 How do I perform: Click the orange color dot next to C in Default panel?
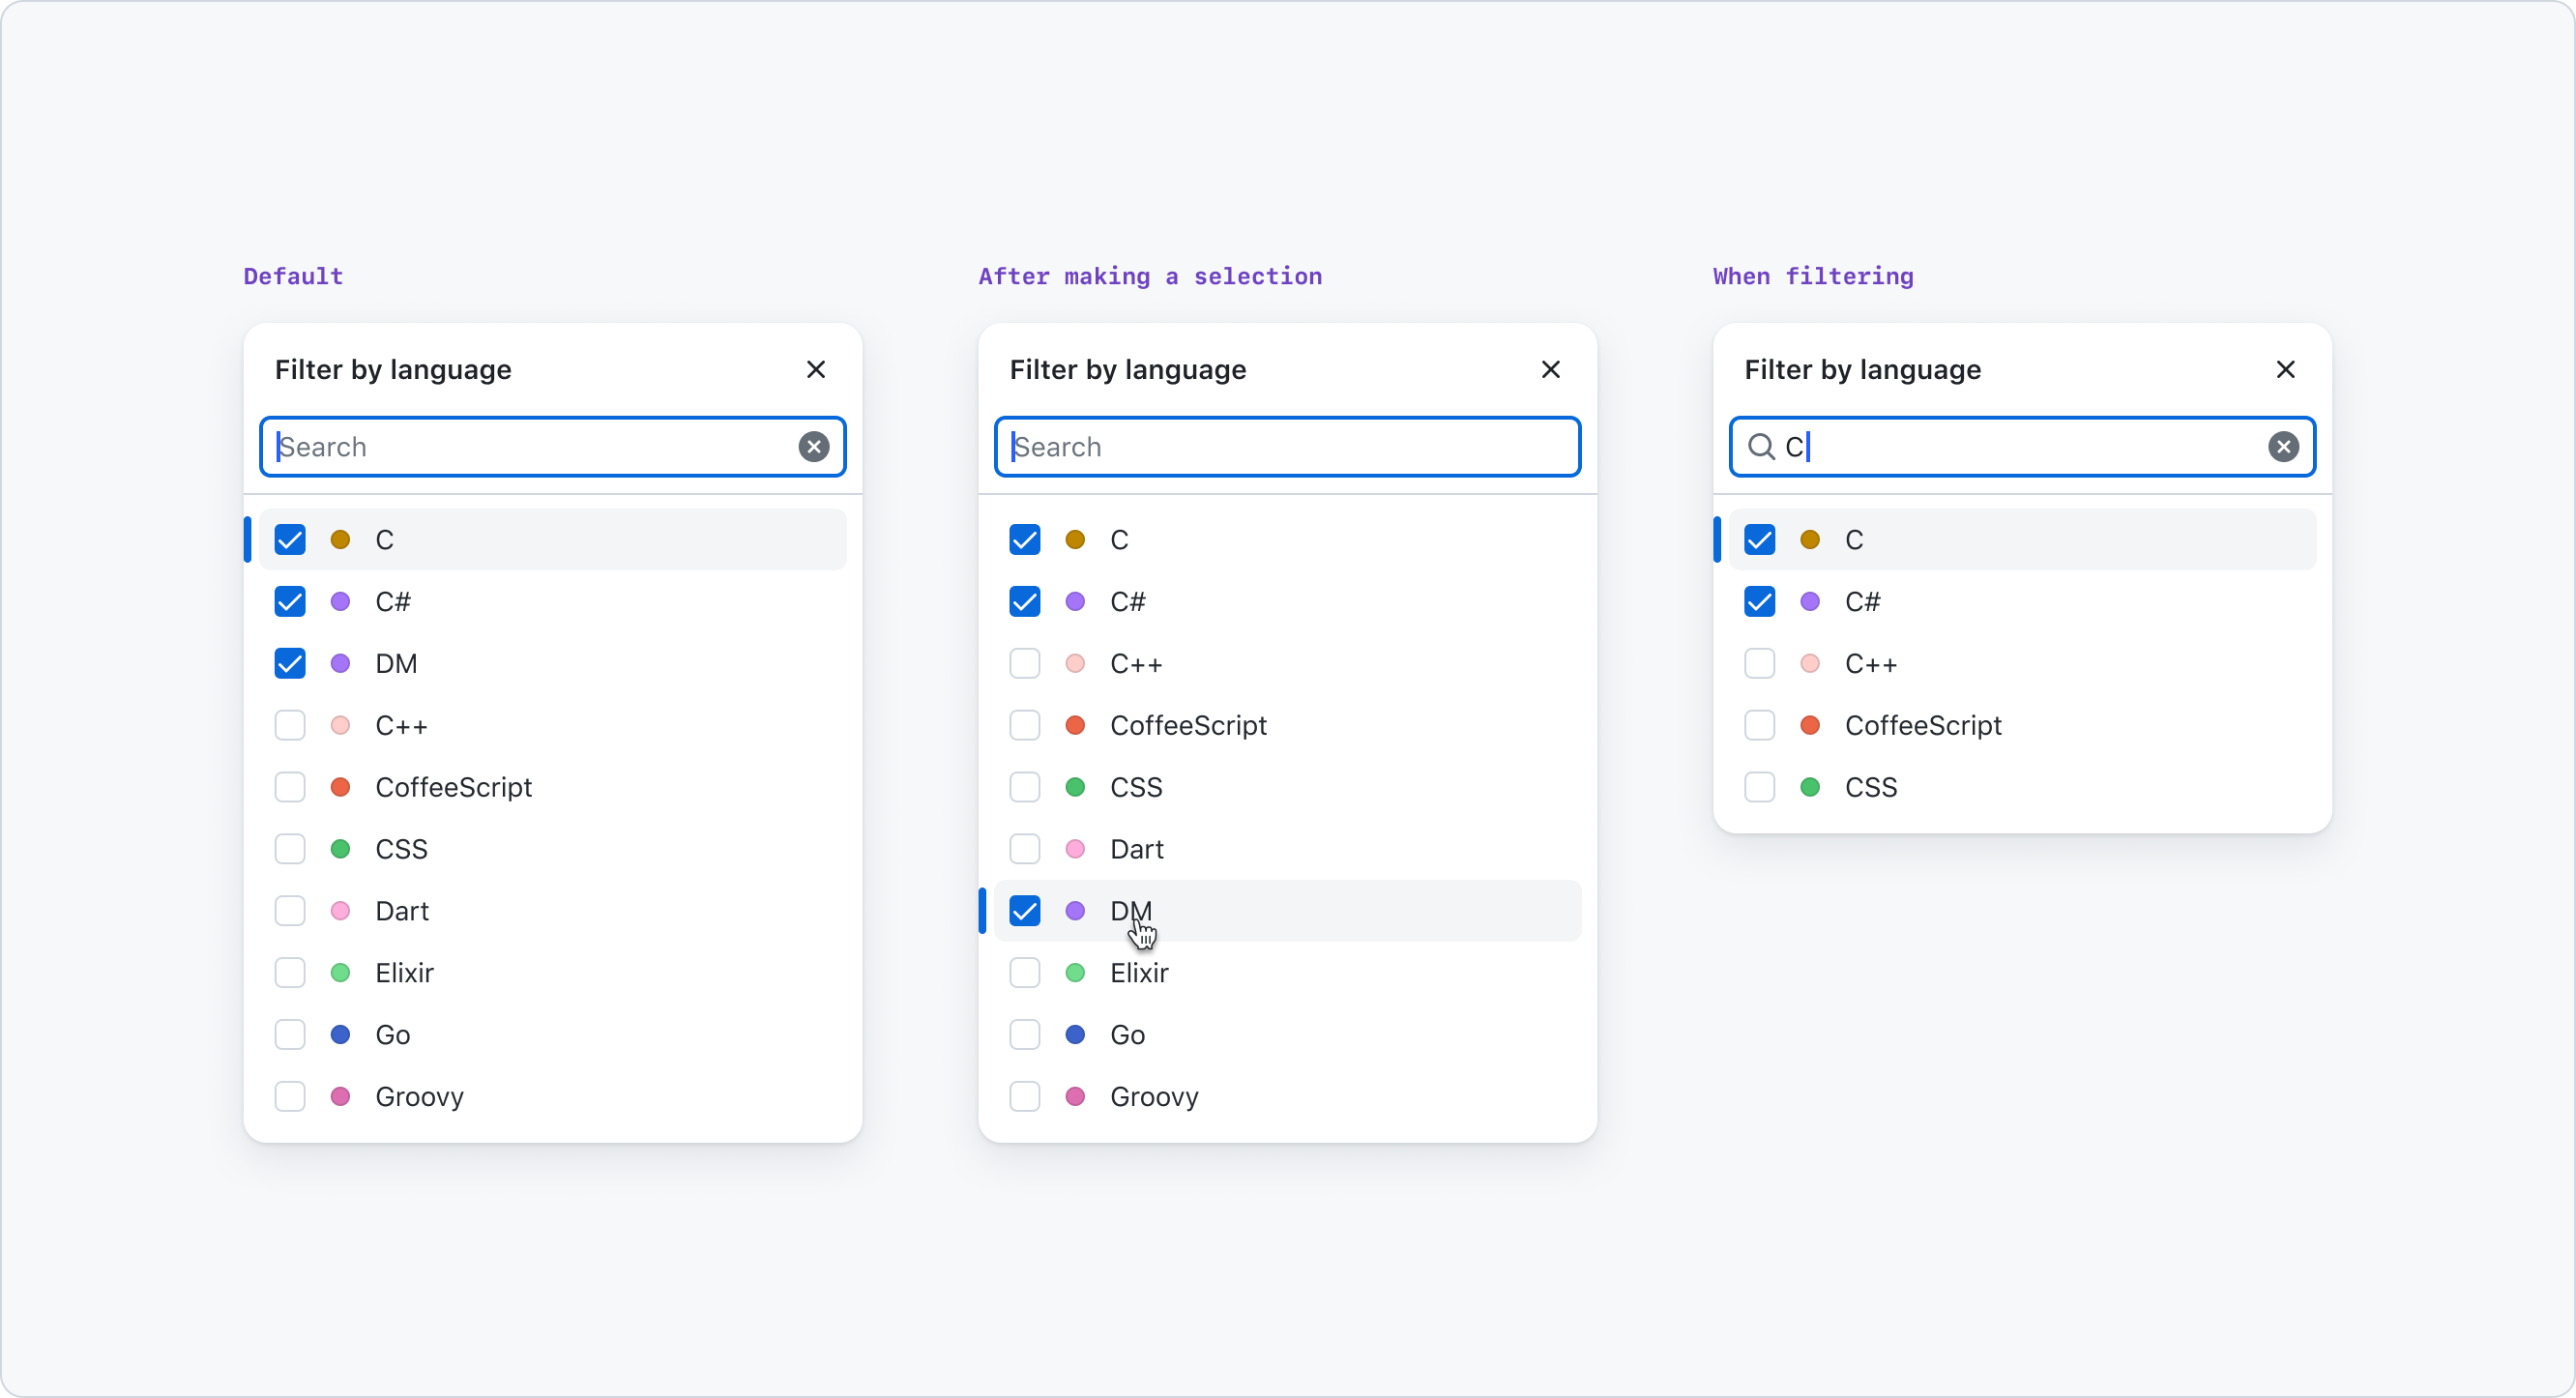coord(339,539)
